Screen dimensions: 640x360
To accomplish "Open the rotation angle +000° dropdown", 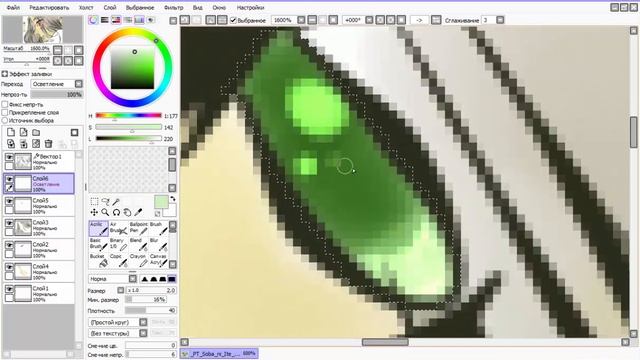I will (x=369, y=20).
